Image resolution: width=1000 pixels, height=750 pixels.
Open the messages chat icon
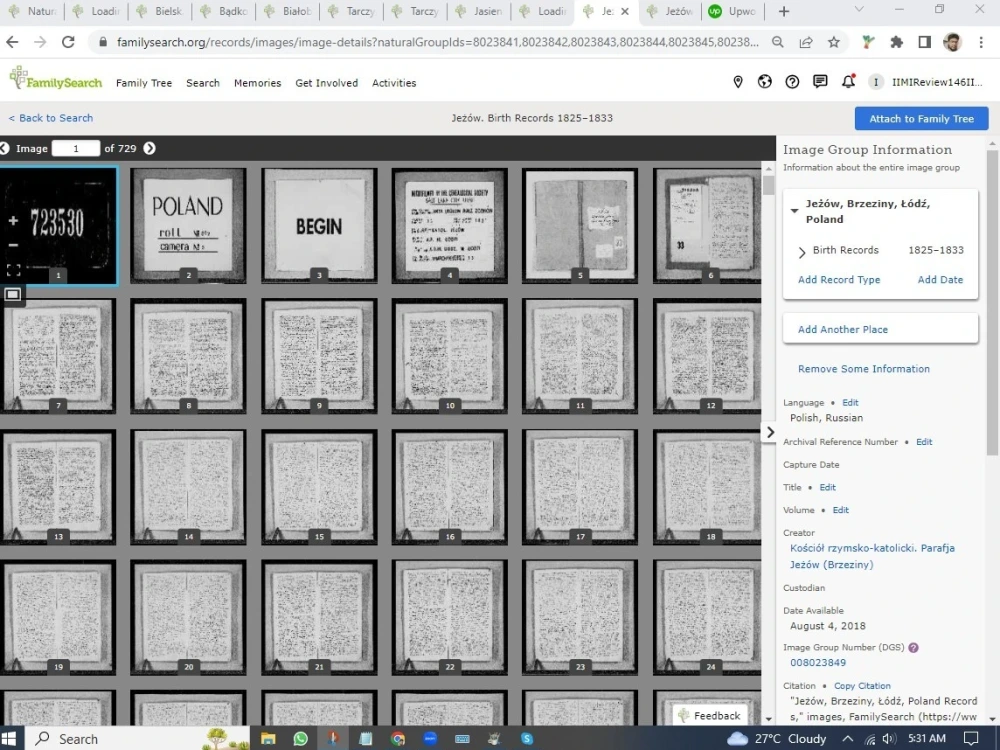coord(820,82)
